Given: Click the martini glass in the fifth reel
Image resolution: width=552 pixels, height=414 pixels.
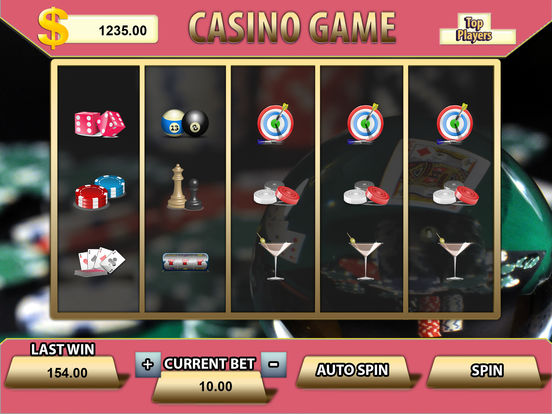Looking at the screenshot, I should [x=454, y=256].
